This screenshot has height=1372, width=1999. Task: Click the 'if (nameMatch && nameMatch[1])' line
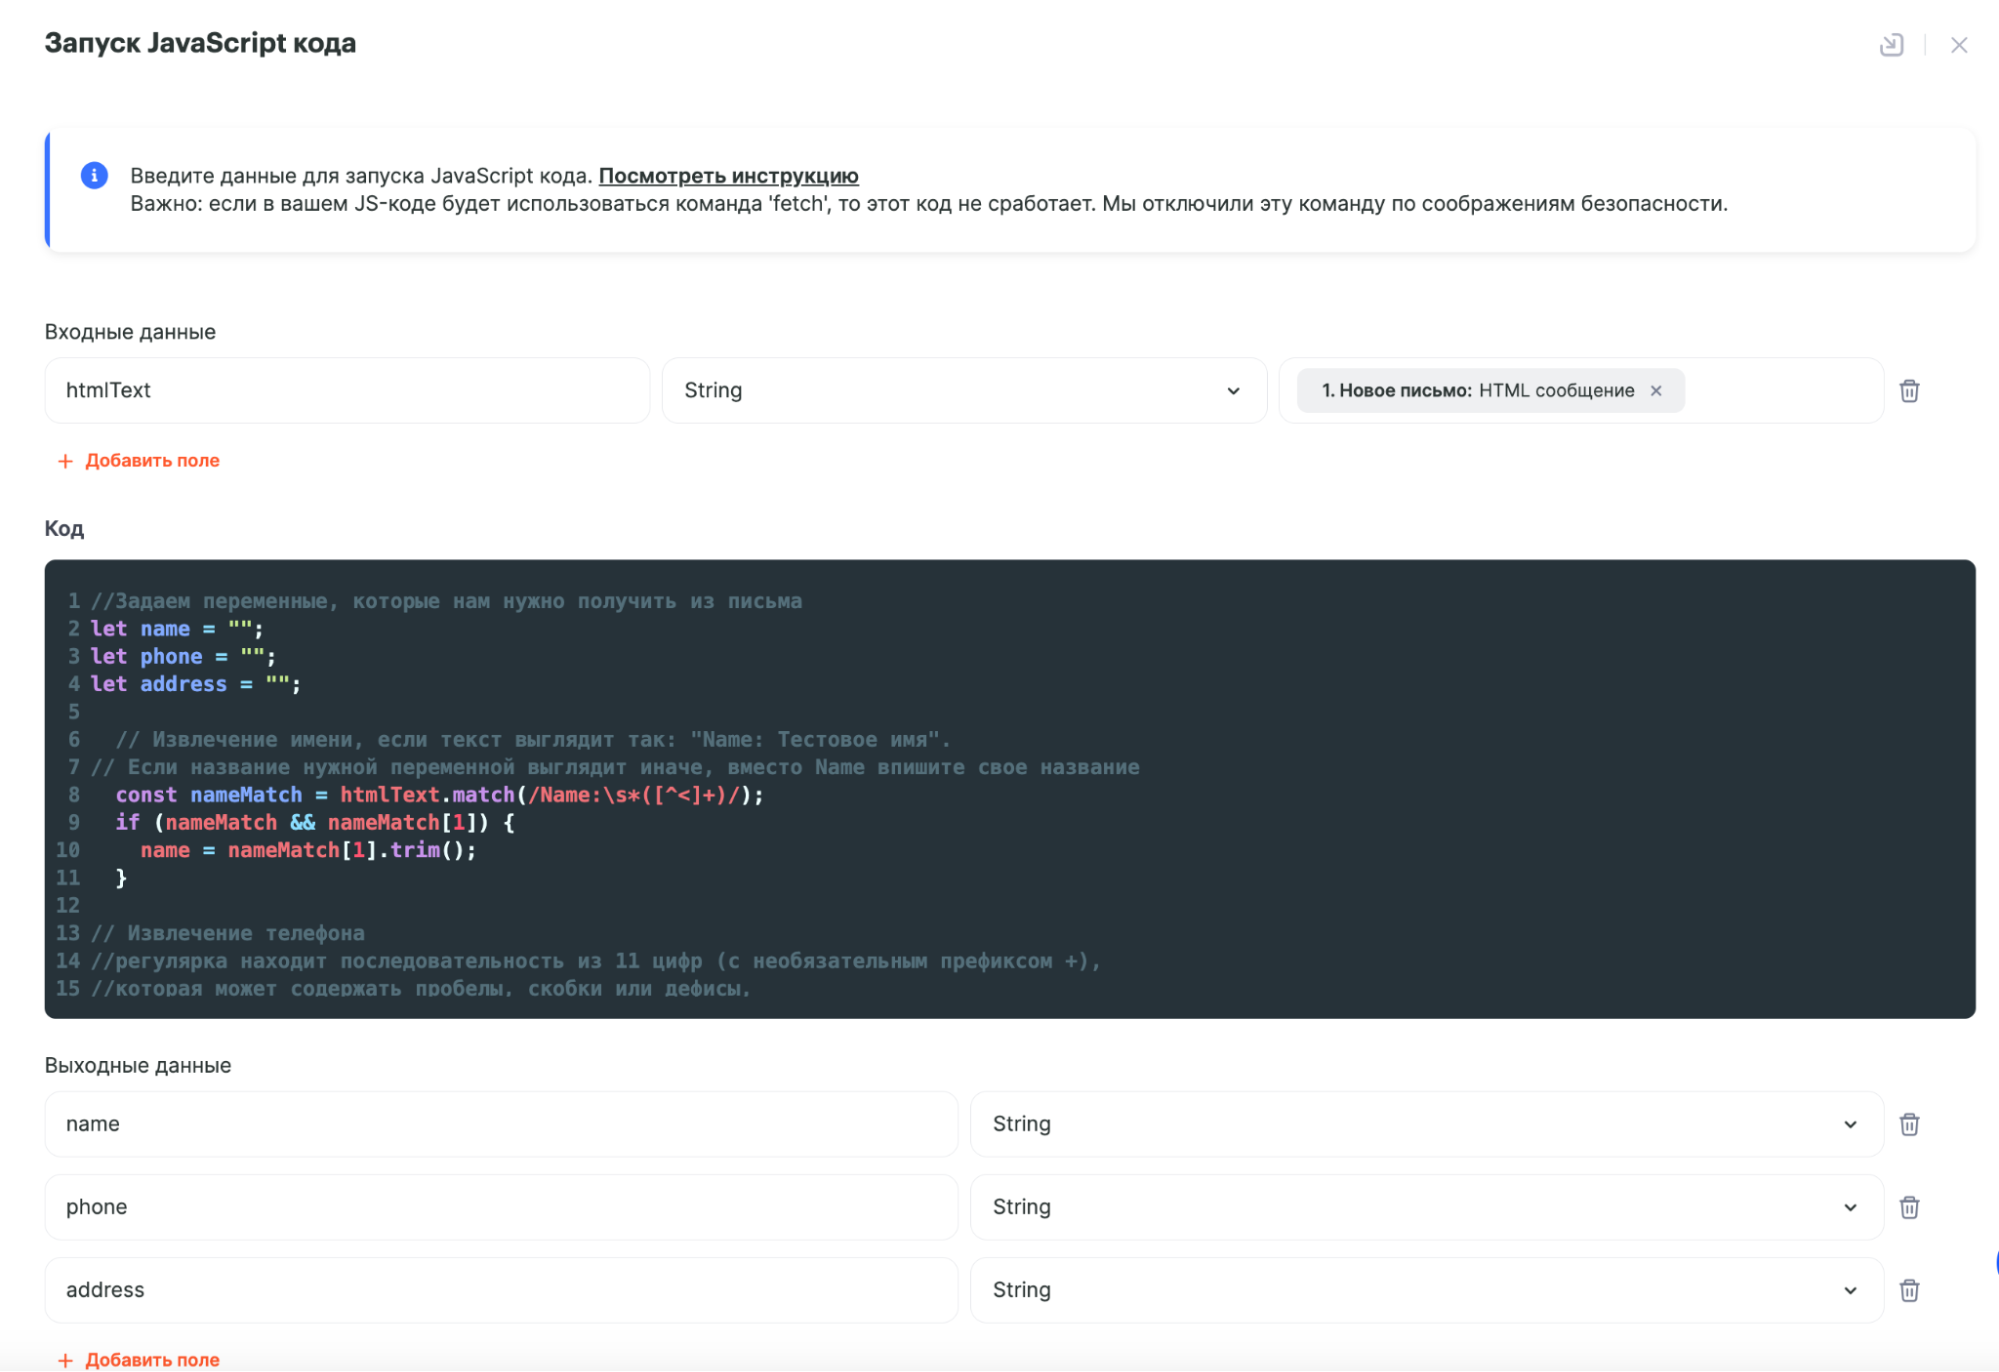315,822
